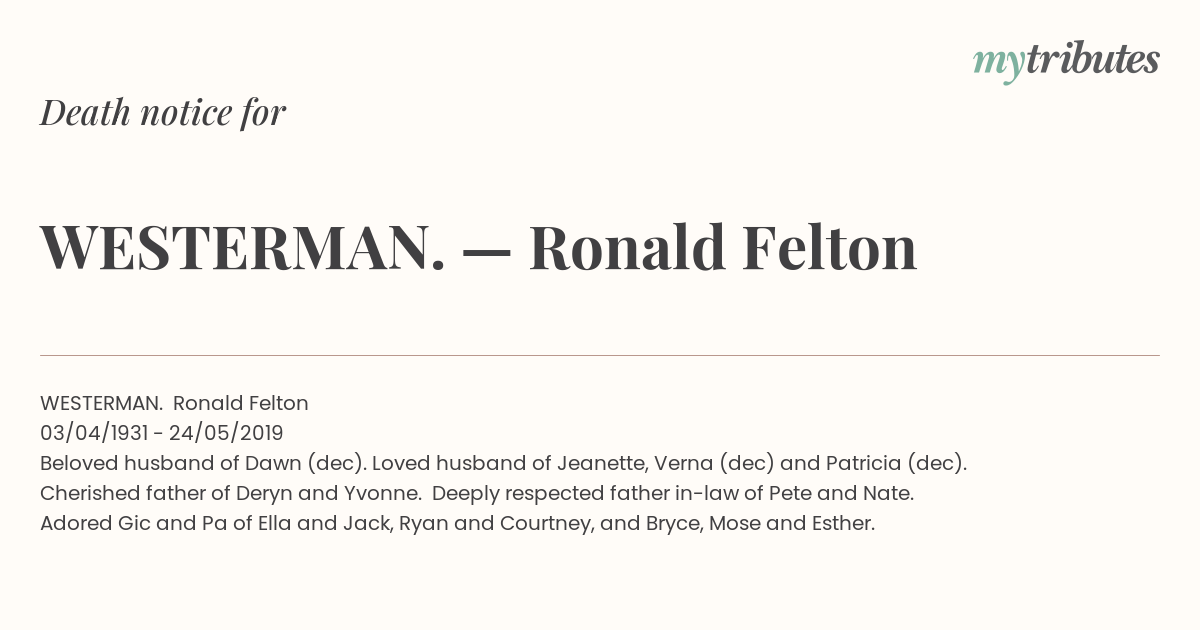Click the horizontal divider line

point(600,355)
